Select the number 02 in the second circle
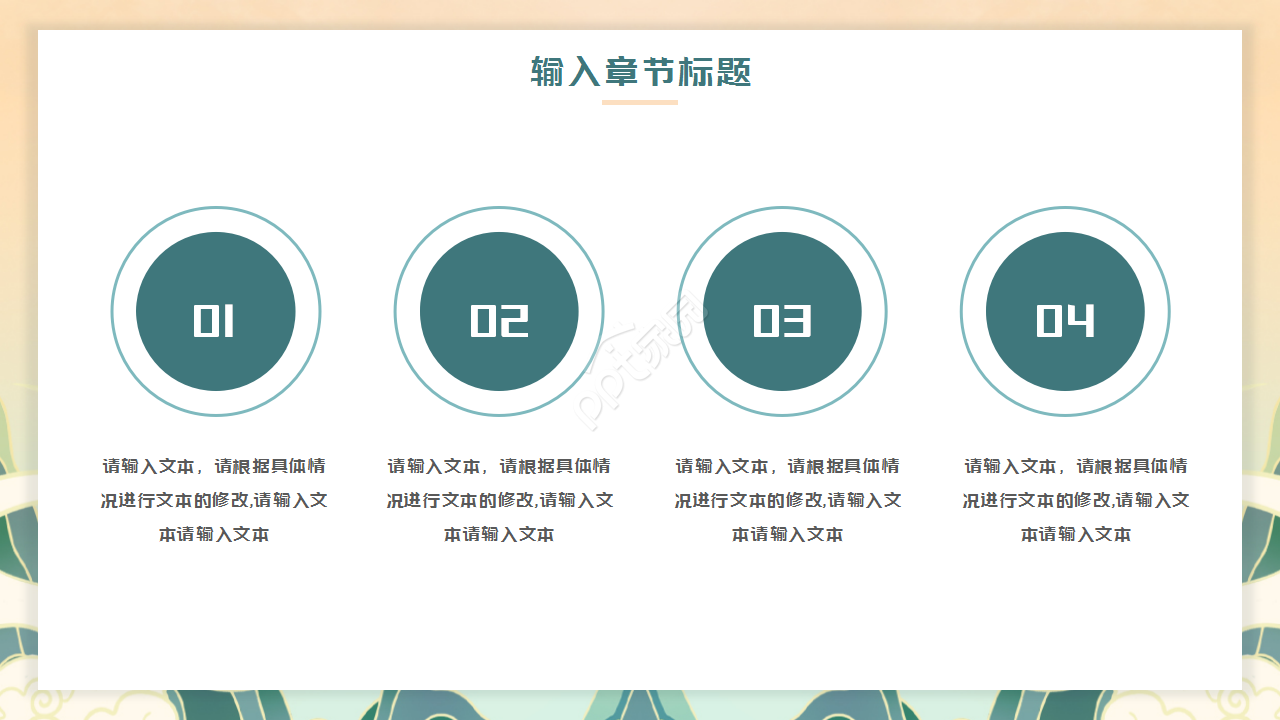 click(499, 321)
